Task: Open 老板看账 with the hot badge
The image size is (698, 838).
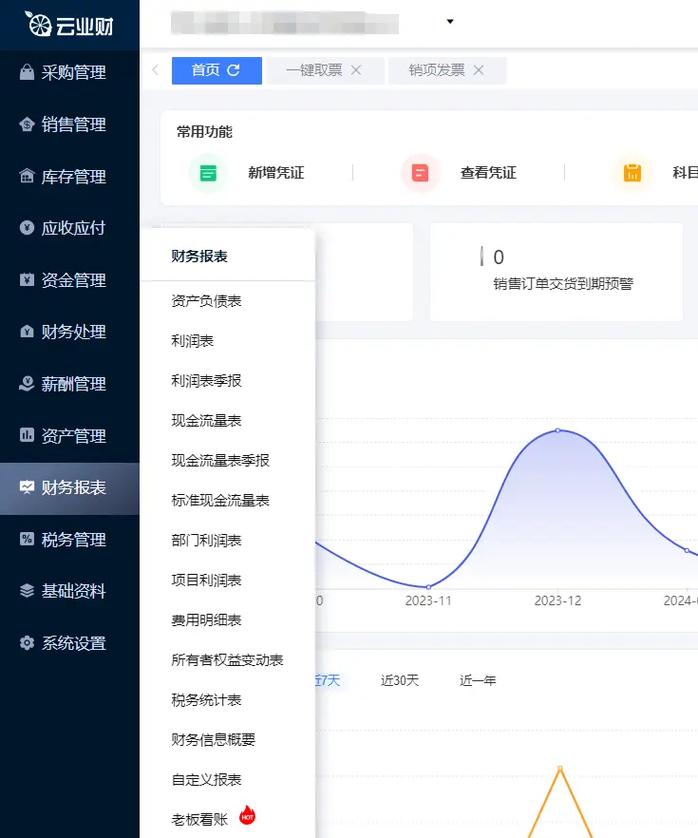Action: click(x=200, y=819)
